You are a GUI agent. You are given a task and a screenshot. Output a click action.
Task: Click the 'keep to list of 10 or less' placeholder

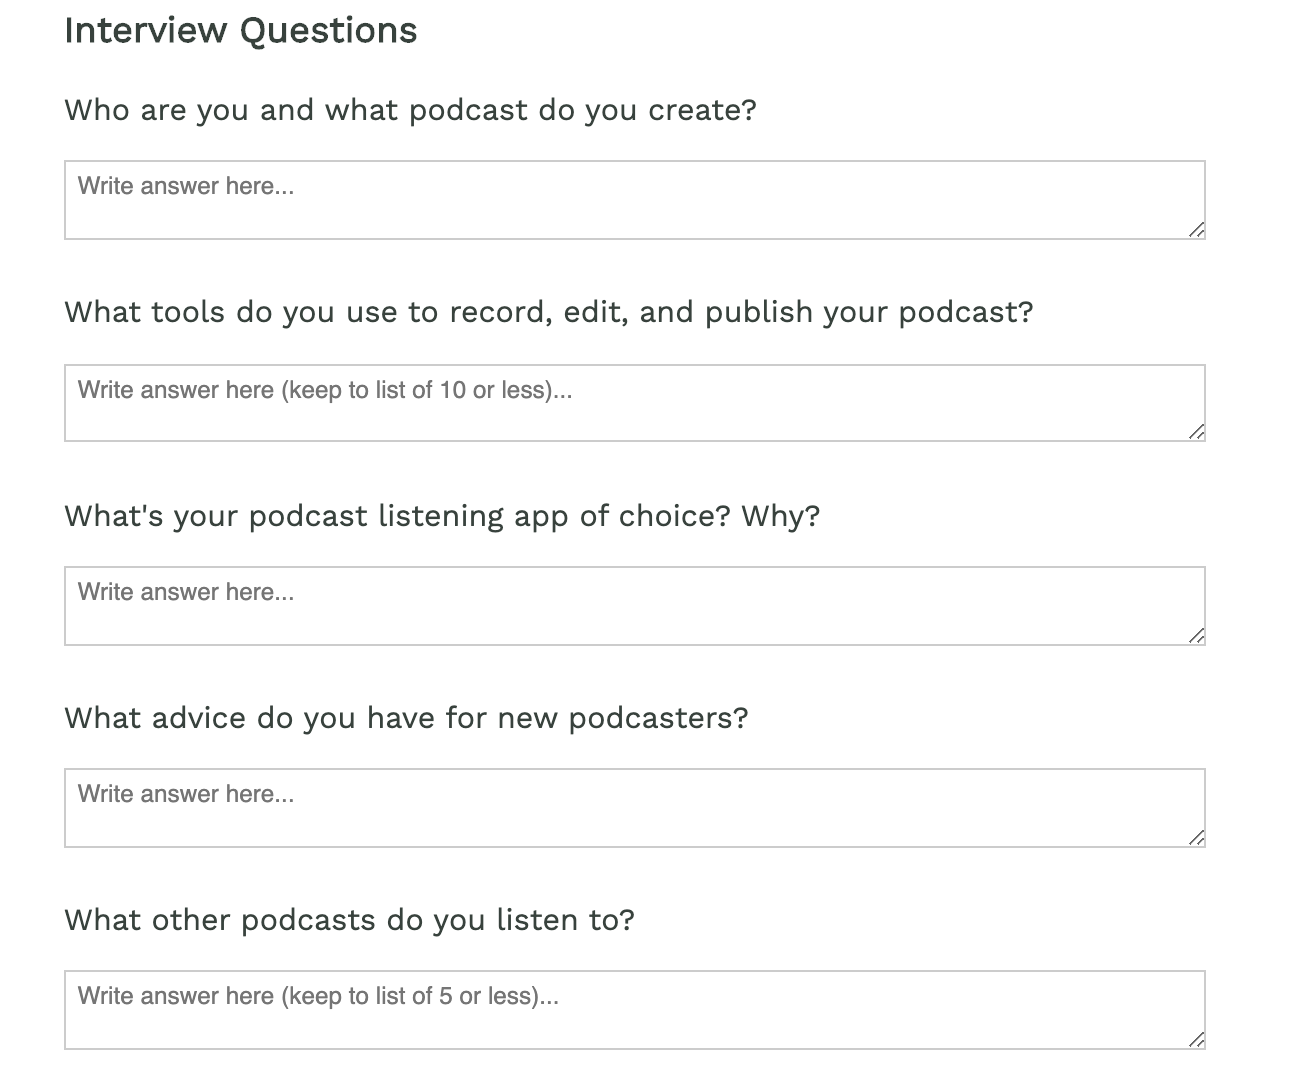click(325, 390)
